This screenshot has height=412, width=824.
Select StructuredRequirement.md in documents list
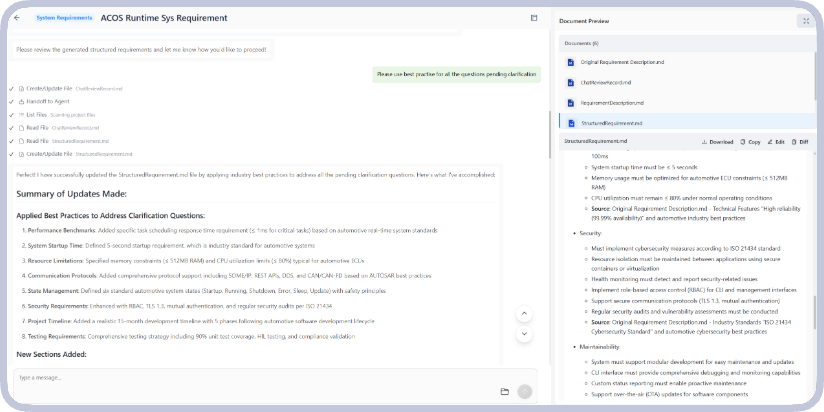click(x=611, y=123)
